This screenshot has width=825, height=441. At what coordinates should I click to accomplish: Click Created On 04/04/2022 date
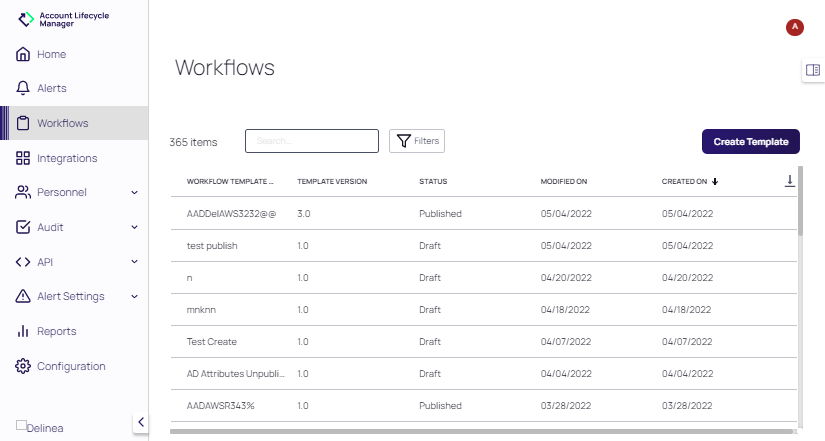coord(688,374)
